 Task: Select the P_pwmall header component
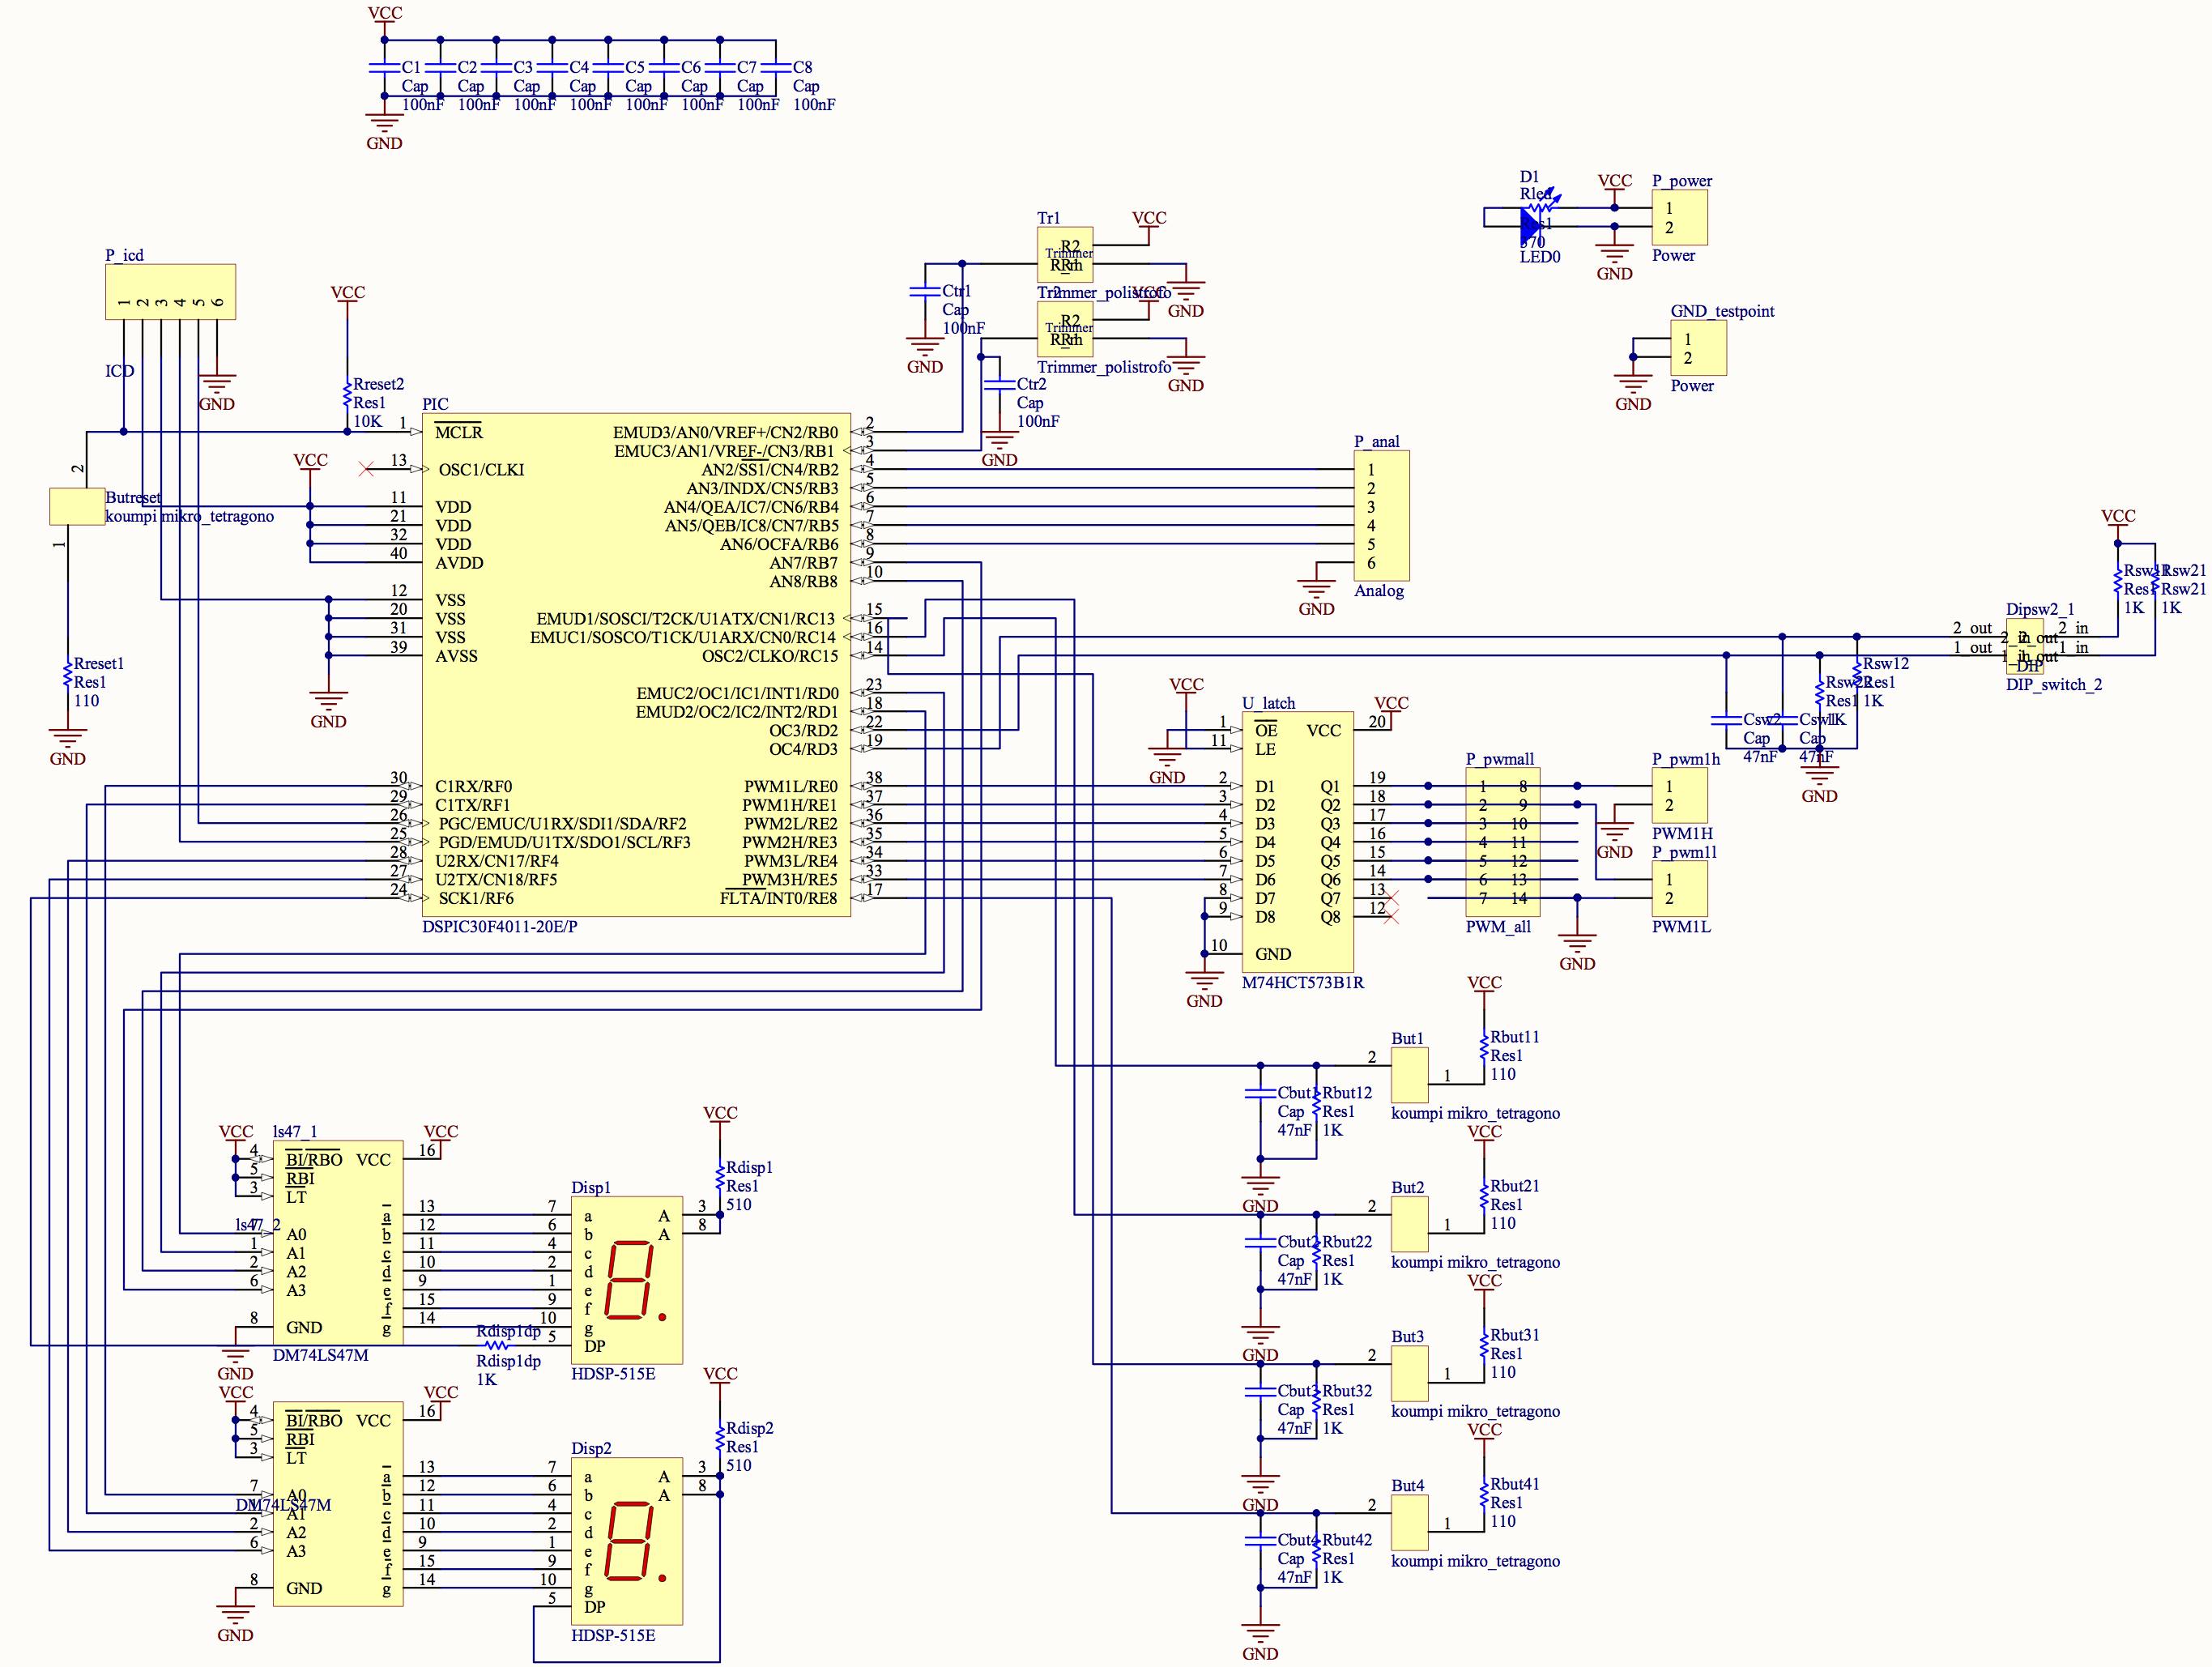click(x=1503, y=843)
